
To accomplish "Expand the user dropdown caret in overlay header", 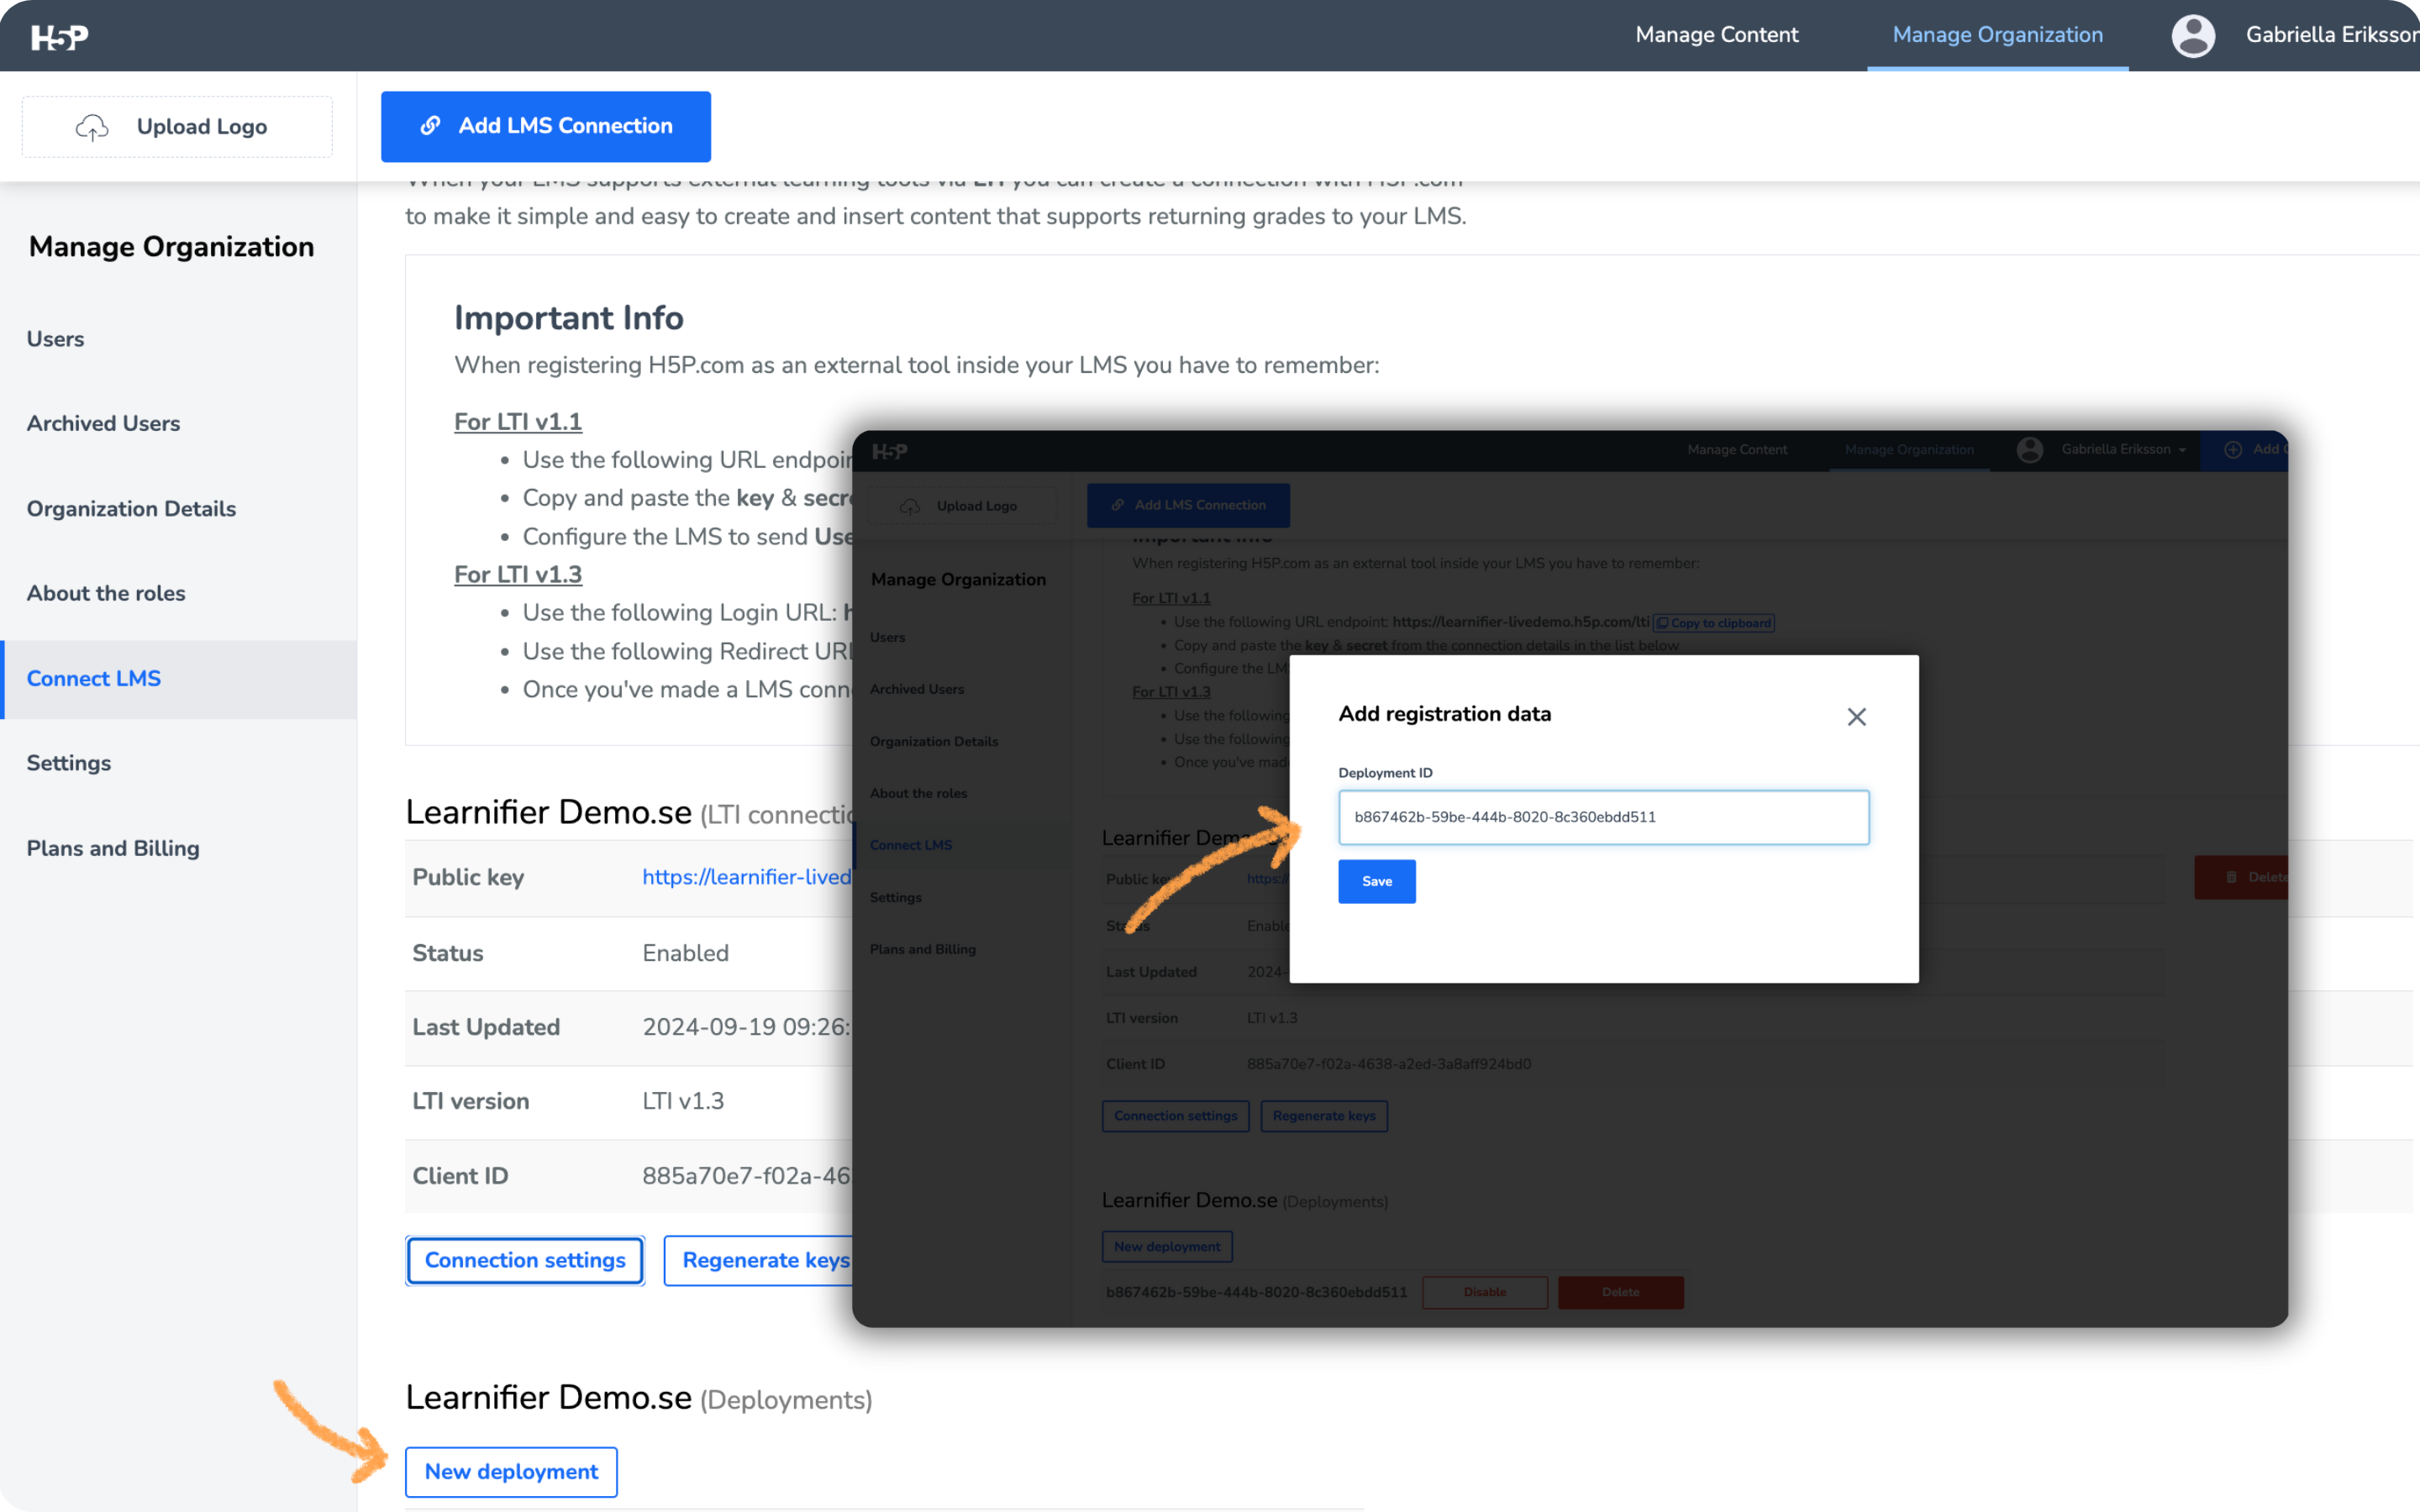I will (2183, 451).
